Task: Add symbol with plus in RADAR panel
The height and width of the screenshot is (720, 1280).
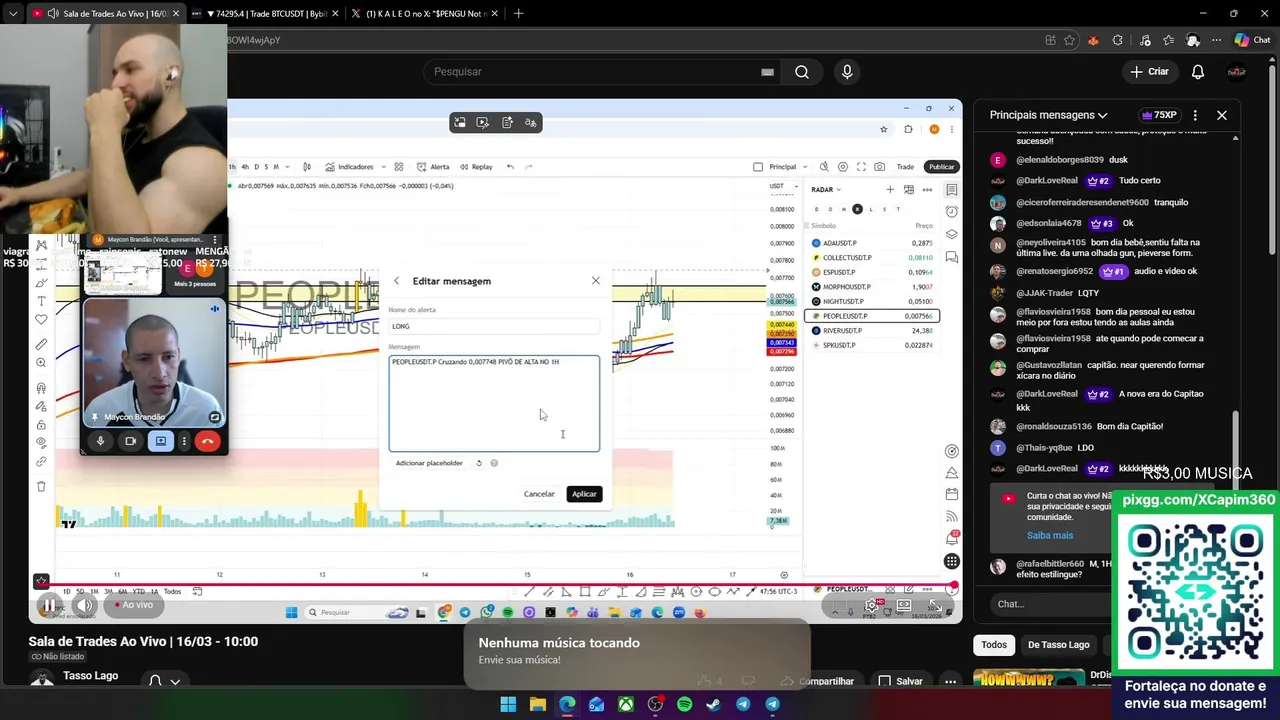Action: pyautogui.click(x=890, y=189)
